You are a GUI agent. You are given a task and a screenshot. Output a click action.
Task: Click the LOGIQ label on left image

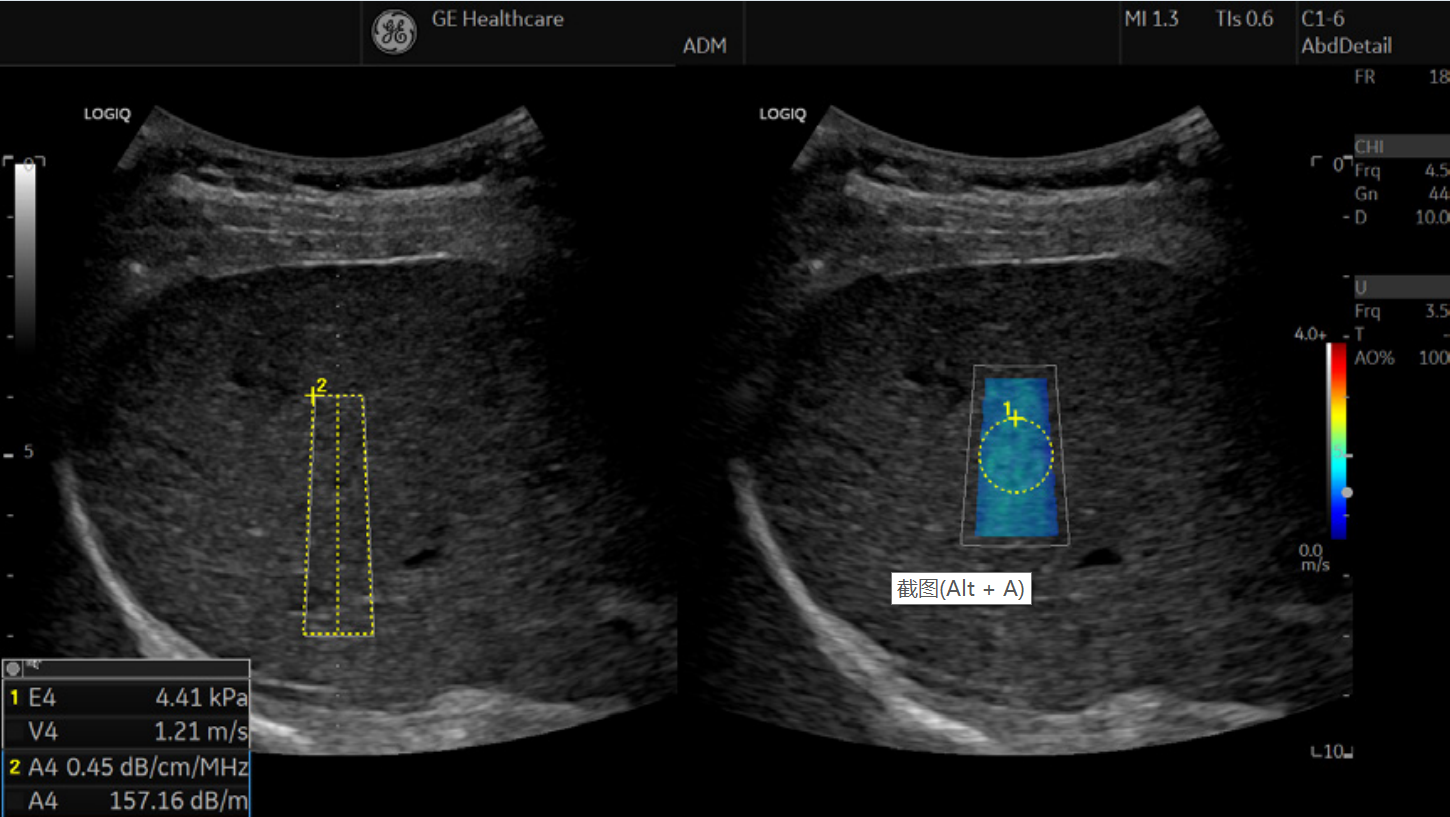[x=106, y=115]
